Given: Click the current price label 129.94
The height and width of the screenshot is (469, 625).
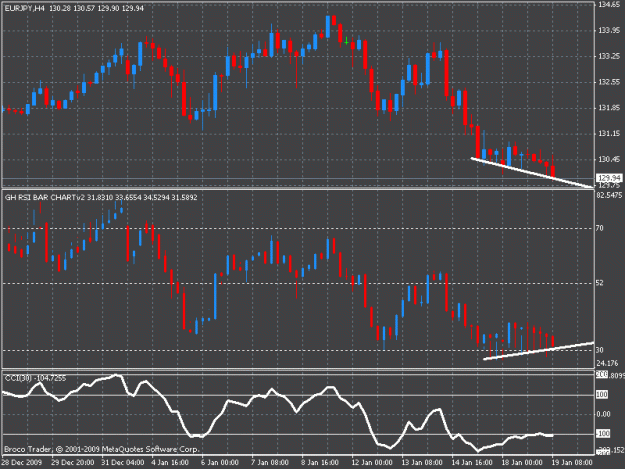Looking at the screenshot, I should [x=609, y=178].
